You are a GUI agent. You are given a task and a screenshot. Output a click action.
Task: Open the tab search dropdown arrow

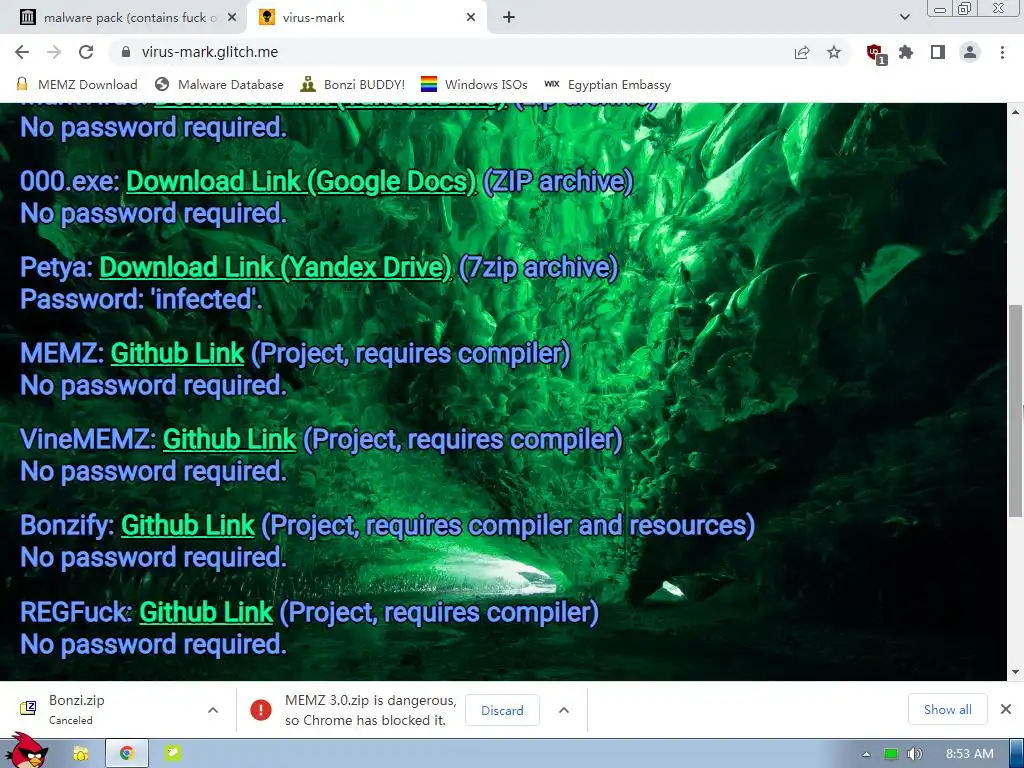pyautogui.click(x=904, y=18)
